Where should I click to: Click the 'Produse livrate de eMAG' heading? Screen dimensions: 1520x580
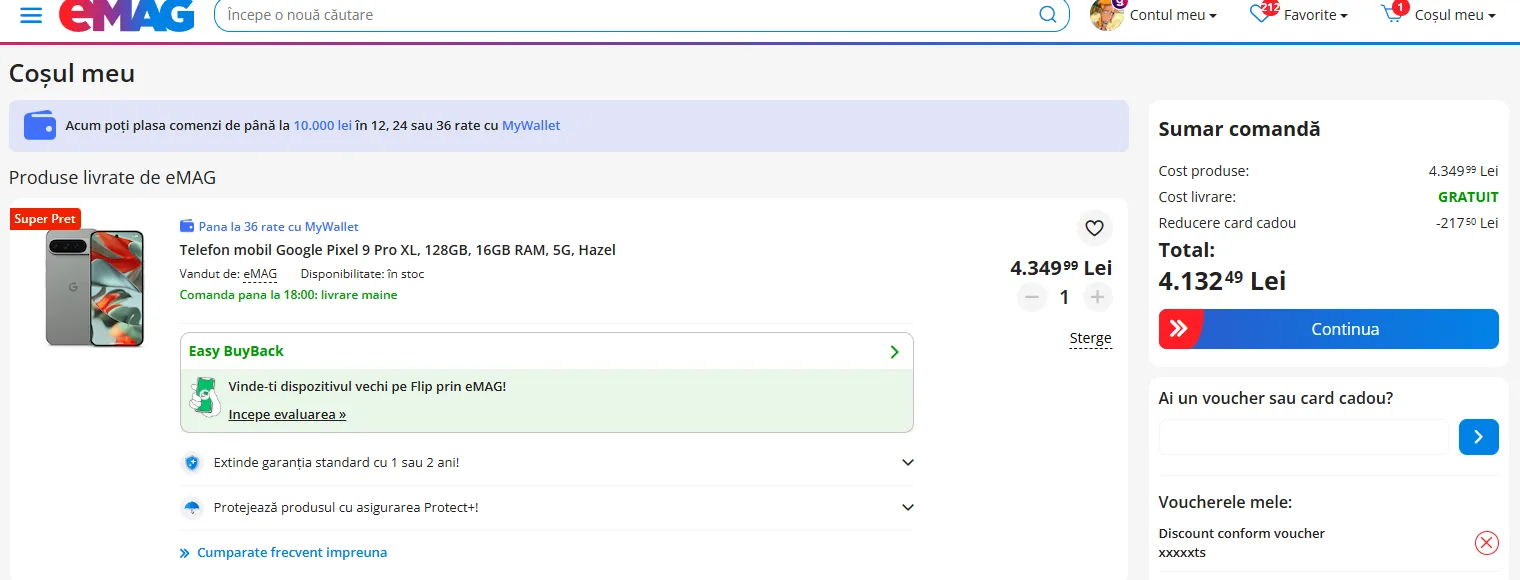tap(112, 178)
